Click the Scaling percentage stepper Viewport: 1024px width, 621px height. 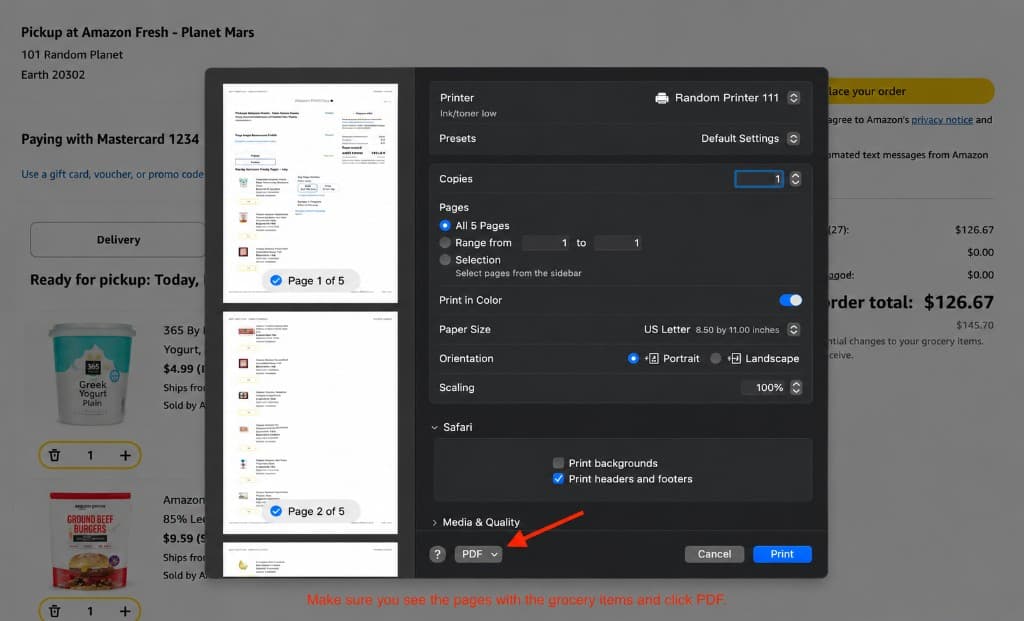[x=795, y=387]
